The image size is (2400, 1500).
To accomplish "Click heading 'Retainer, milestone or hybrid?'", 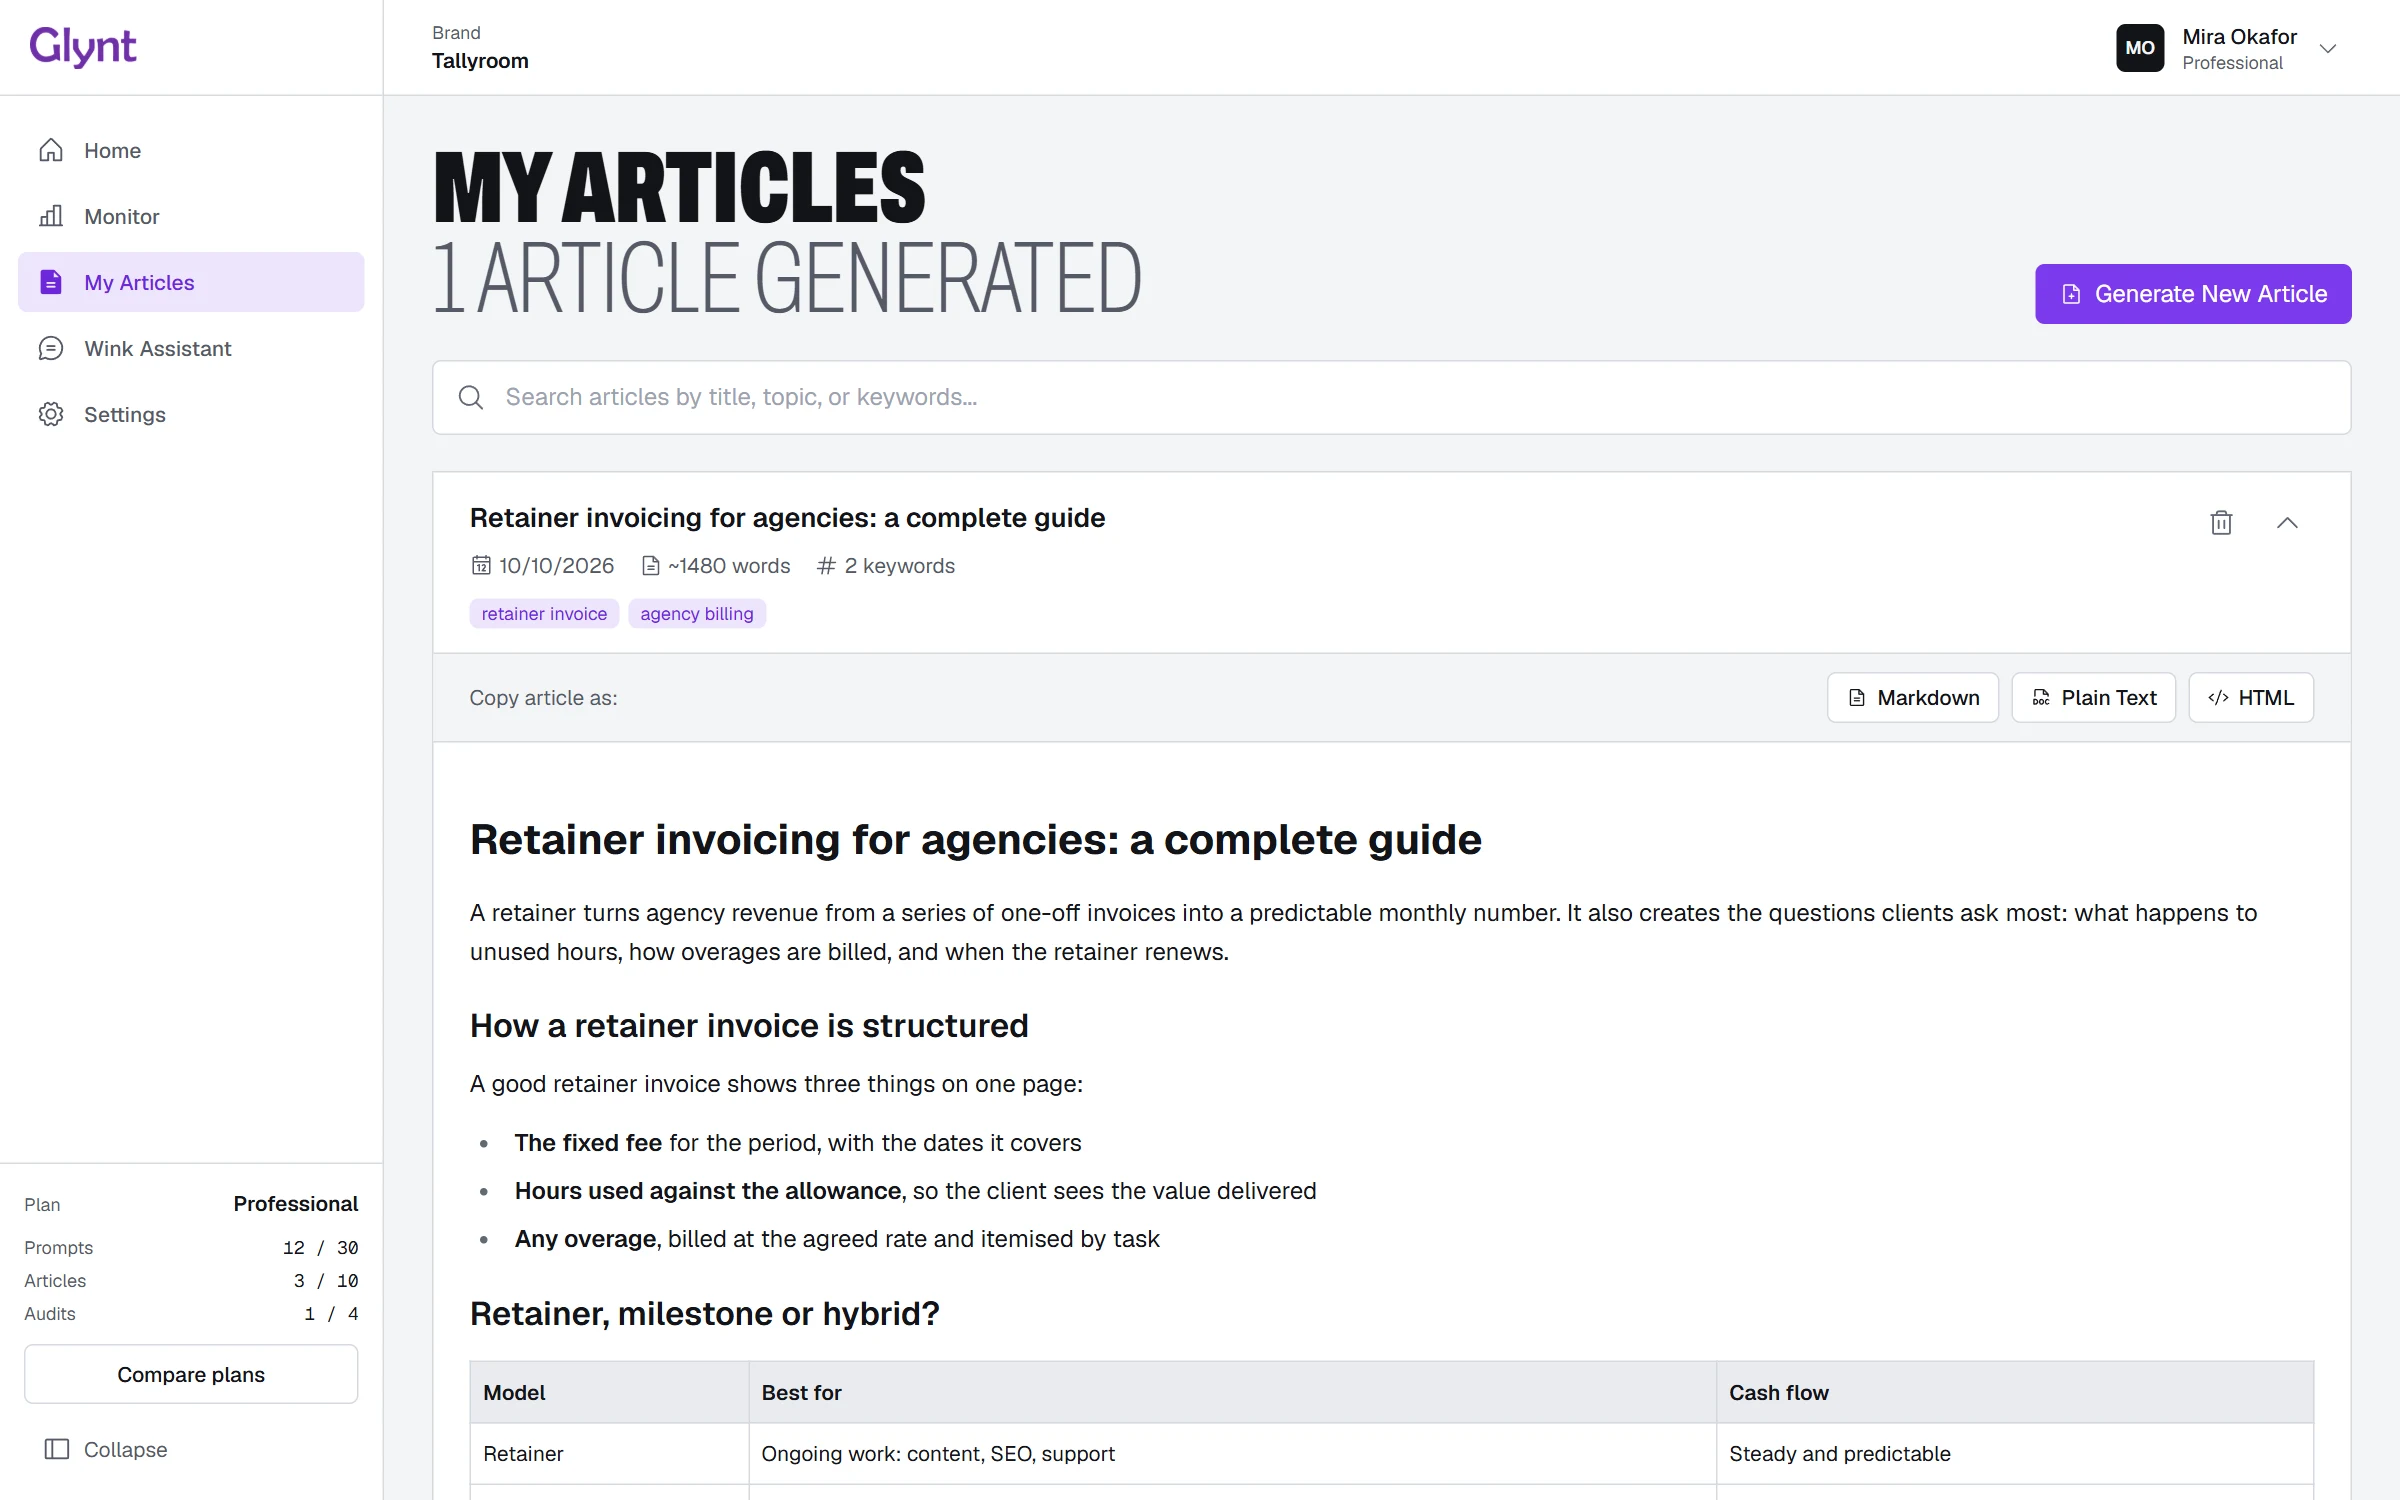I will [704, 1313].
